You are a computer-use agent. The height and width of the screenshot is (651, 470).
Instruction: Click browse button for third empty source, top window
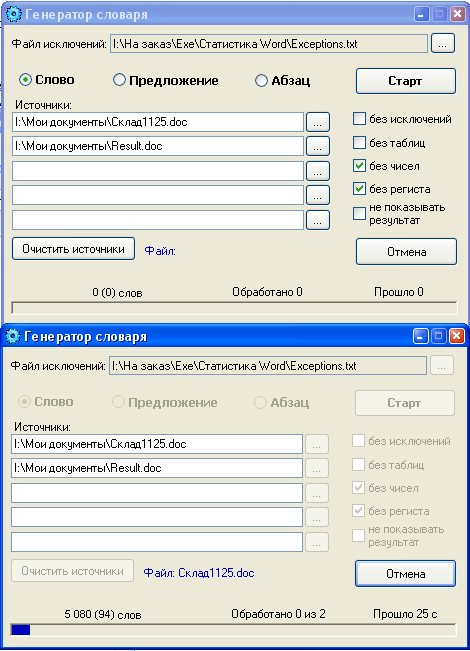tap(318, 171)
